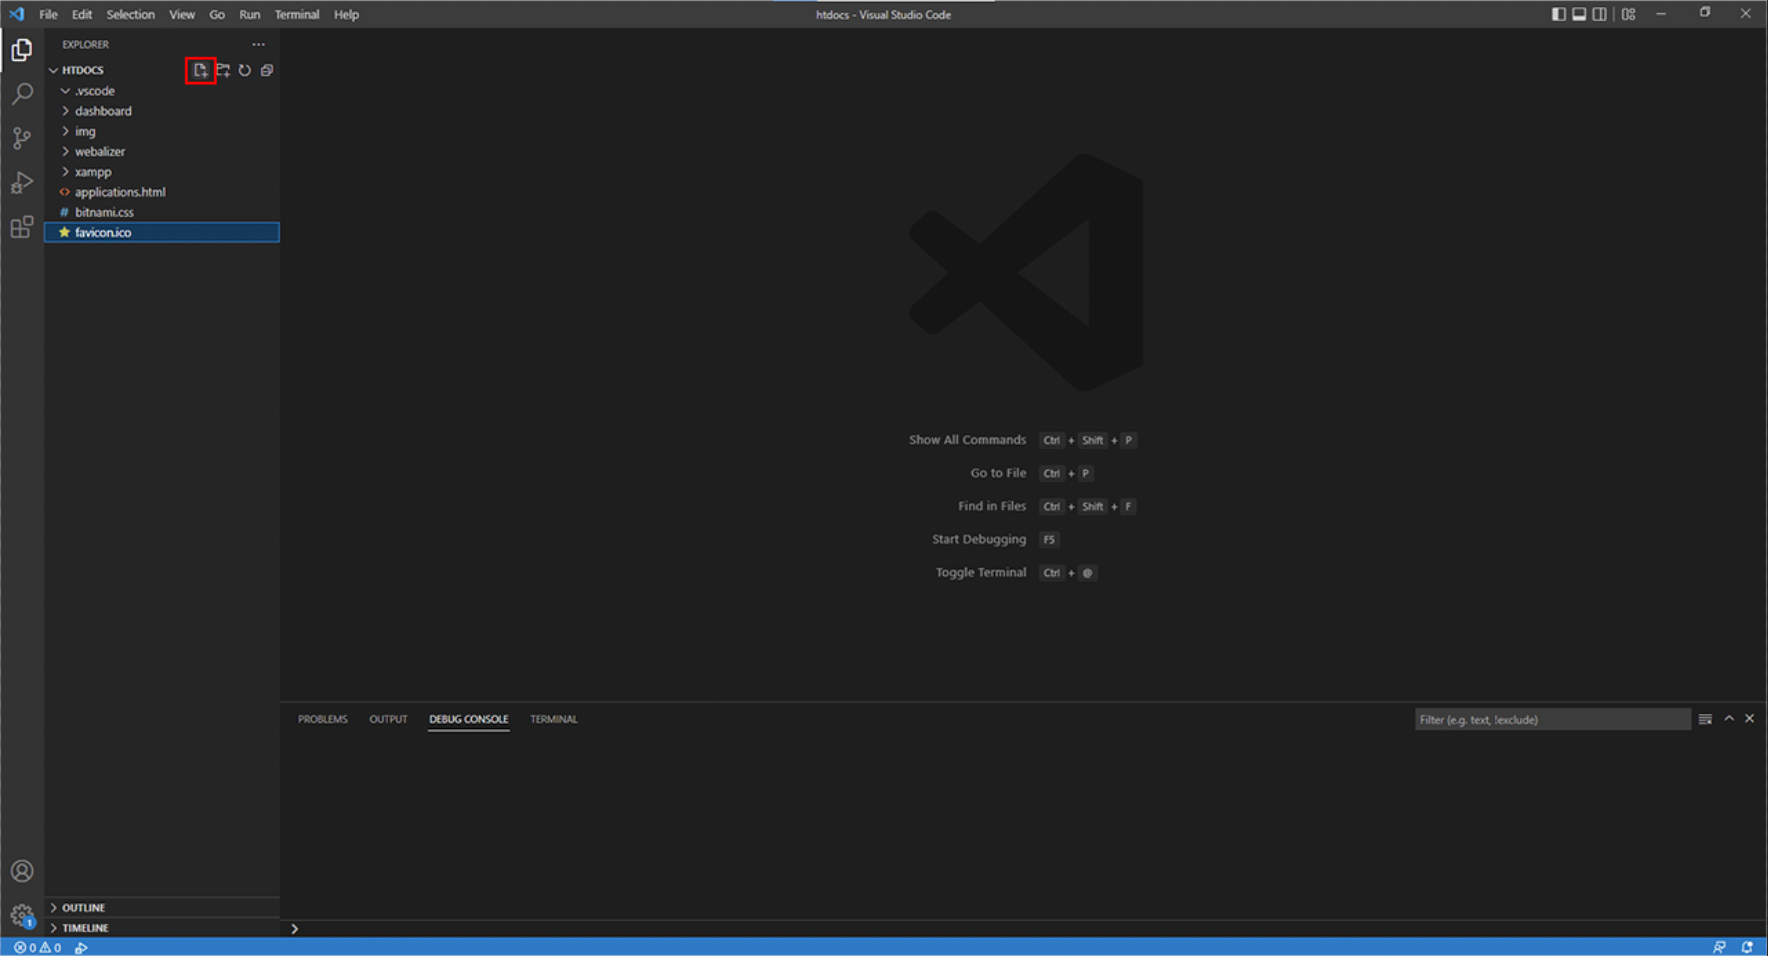Click the Go to File label
The height and width of the screenshot is (956, 1768).
[x=998, y=473]
